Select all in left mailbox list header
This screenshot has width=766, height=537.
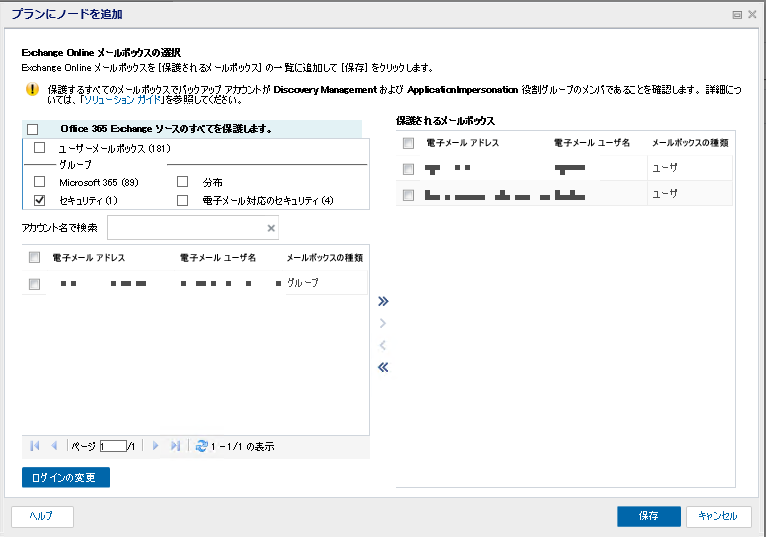[x=34, y=258]
